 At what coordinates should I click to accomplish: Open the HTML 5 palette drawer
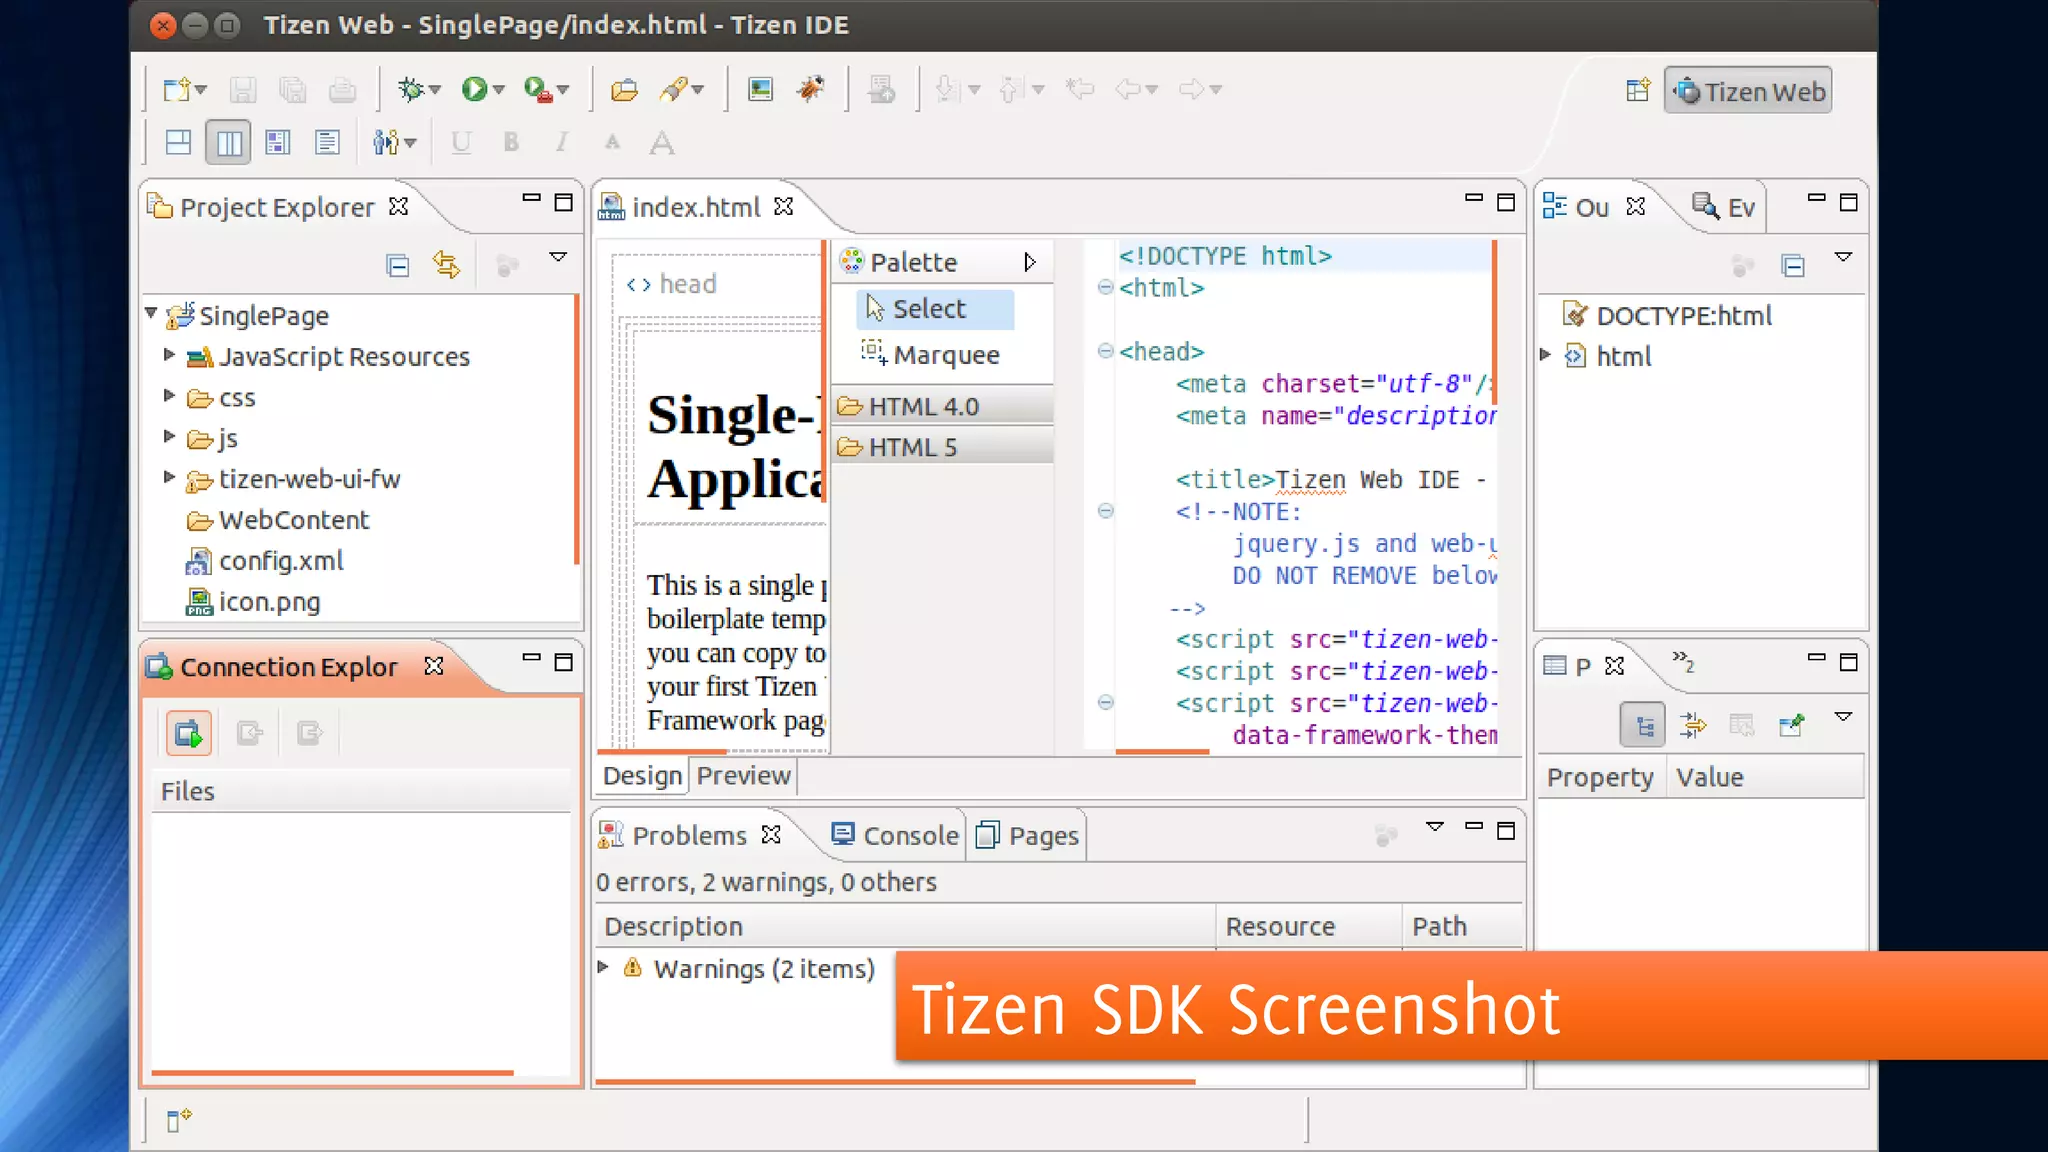pyautogui.click(x=912, y=447)
